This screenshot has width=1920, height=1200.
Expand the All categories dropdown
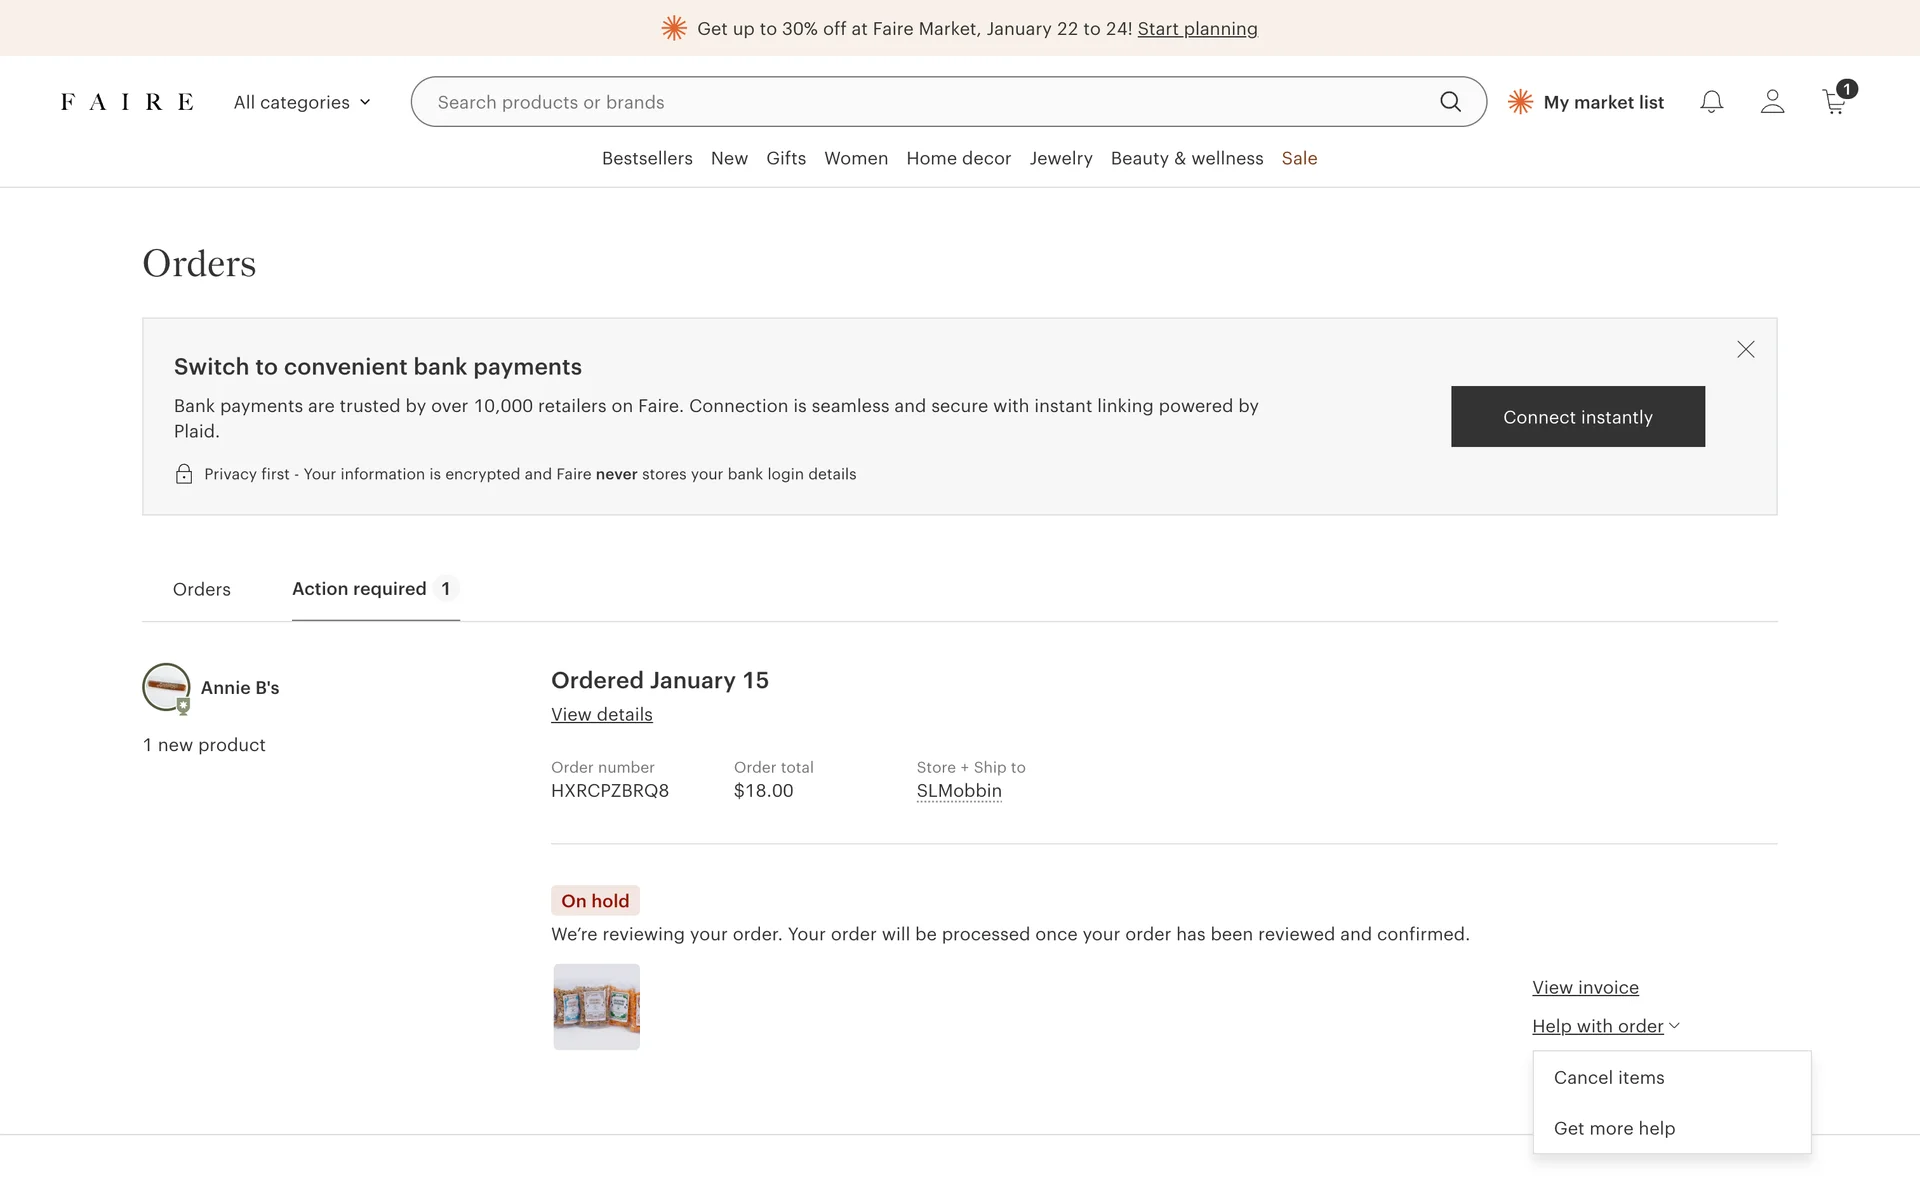click(302, 102)
